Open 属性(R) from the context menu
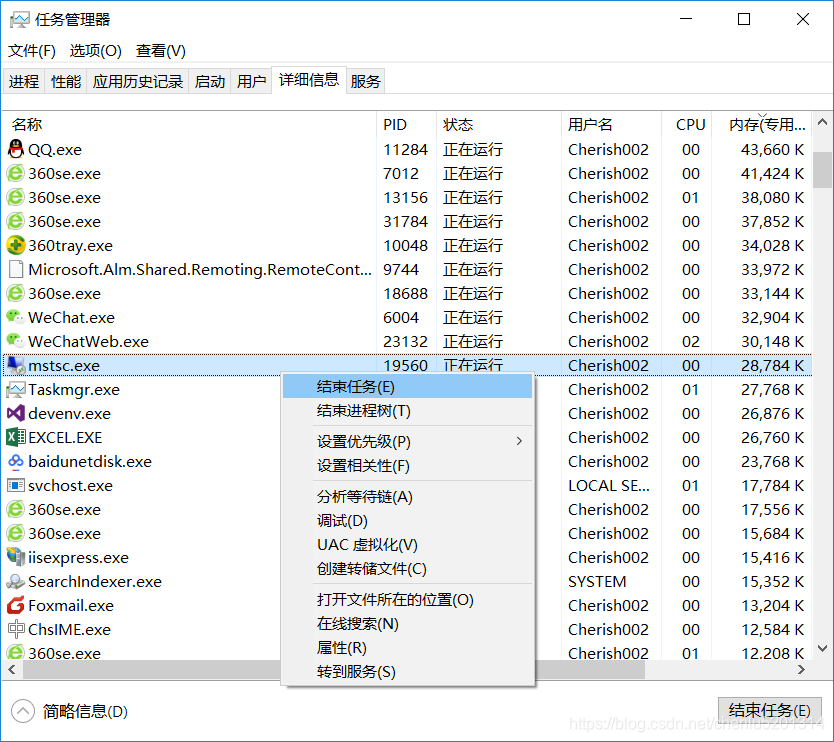Viewport: 834px width, 742px height. point(407,647)
